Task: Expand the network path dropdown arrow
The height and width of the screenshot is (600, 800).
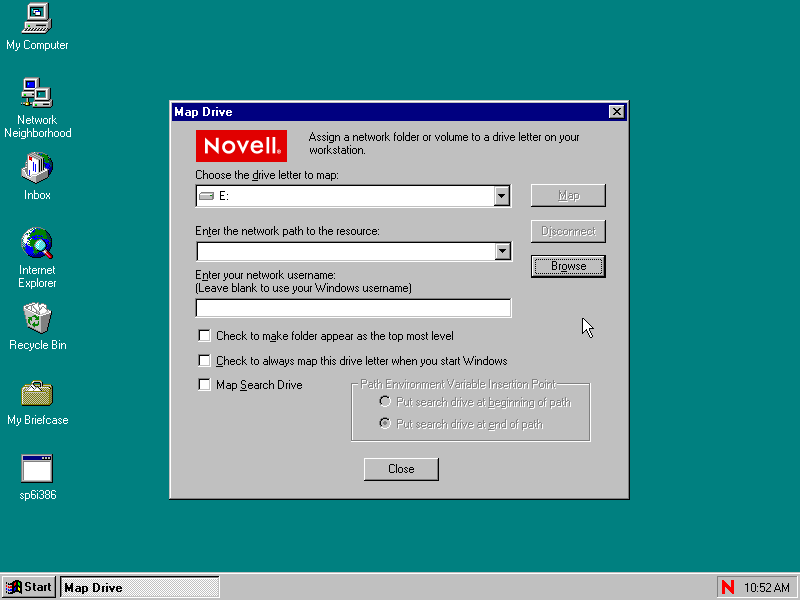Action: [503, 251]
